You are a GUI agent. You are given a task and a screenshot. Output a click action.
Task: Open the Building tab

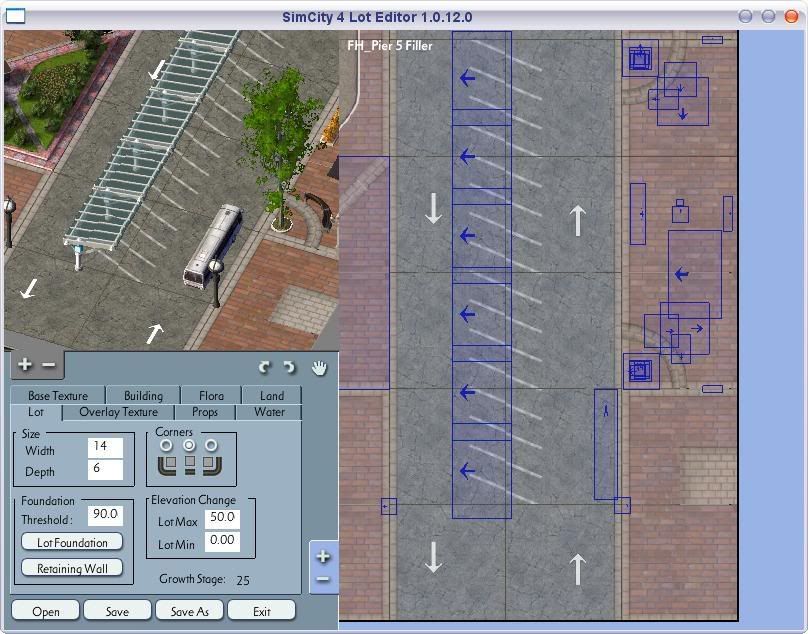point(143,395)
